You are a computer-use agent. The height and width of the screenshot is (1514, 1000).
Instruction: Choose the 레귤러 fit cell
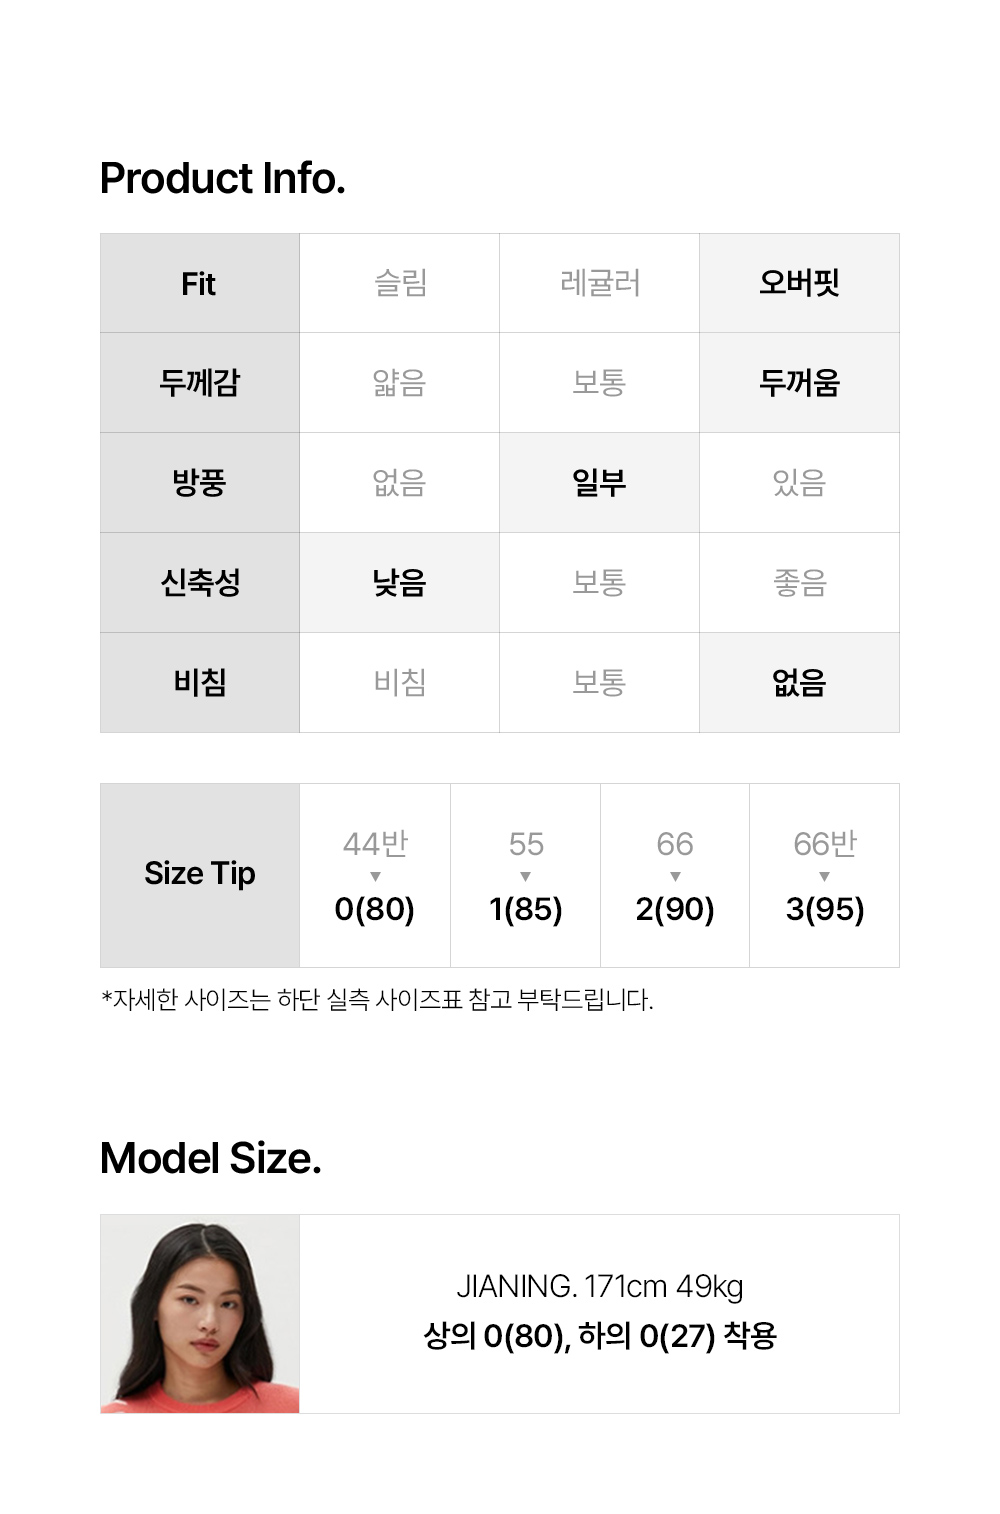[x=599, y=283]
